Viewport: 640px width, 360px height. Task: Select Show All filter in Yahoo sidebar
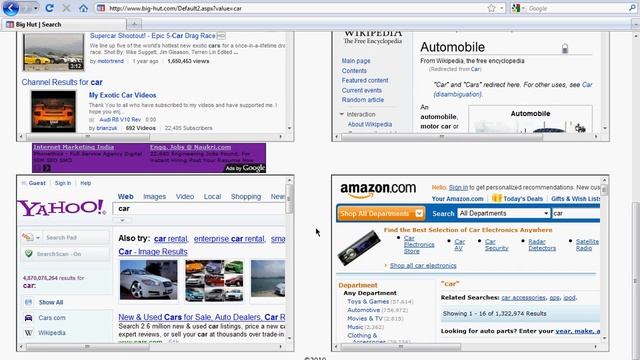click(x=51, y=302)
